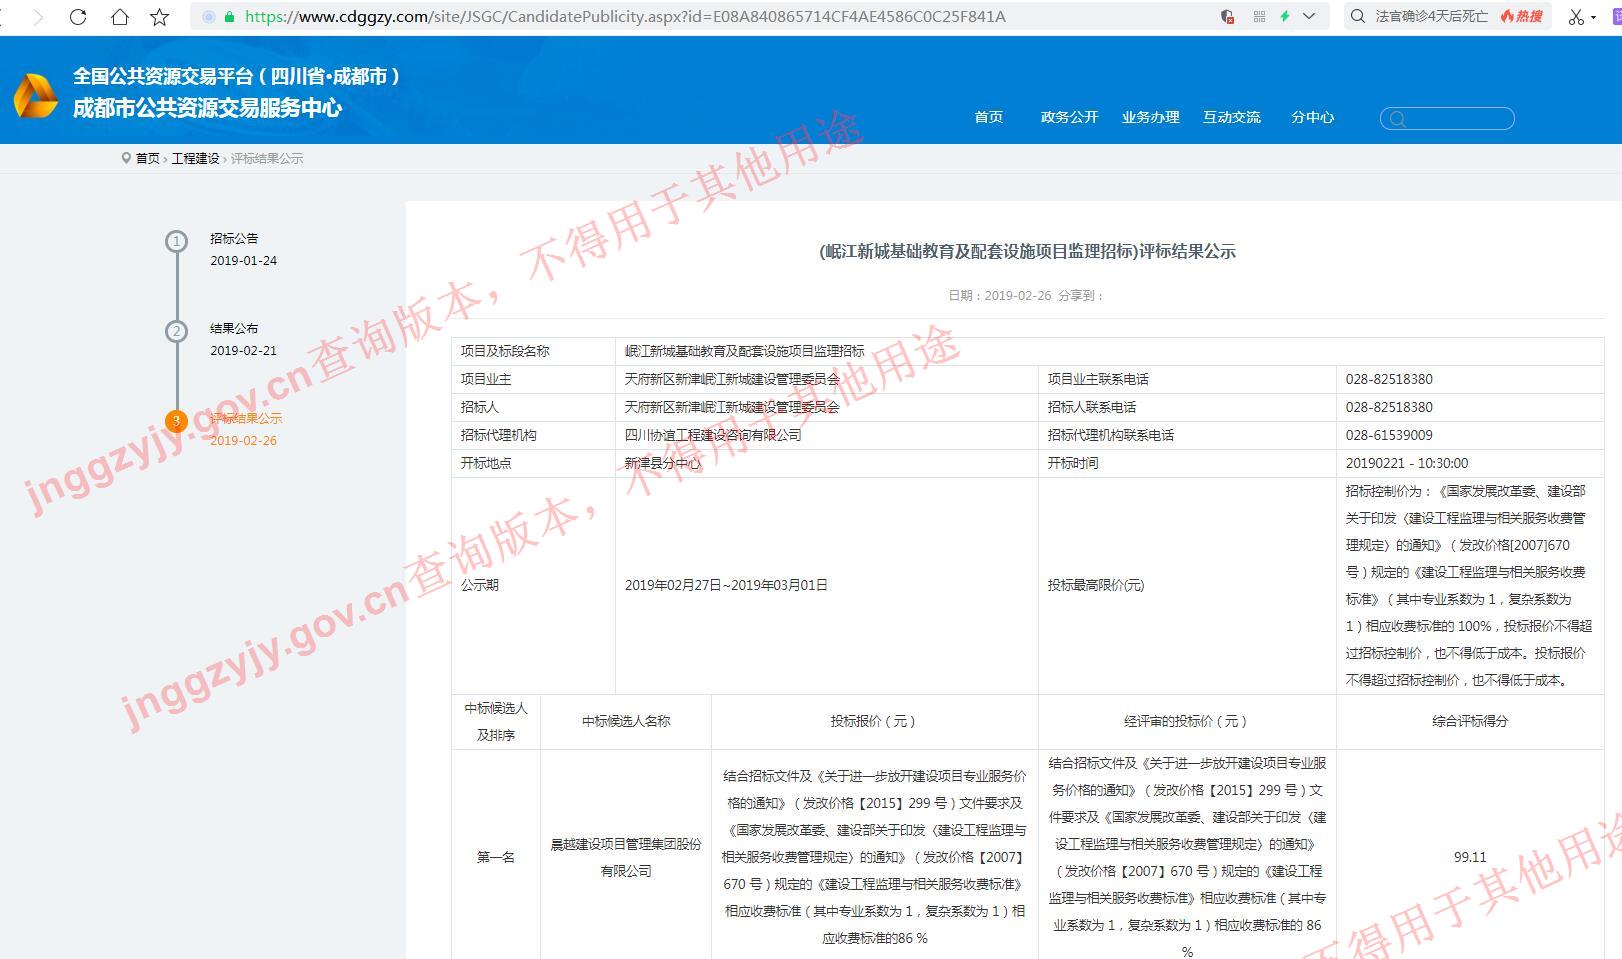Go to browser home page icon

click(119, 17)
